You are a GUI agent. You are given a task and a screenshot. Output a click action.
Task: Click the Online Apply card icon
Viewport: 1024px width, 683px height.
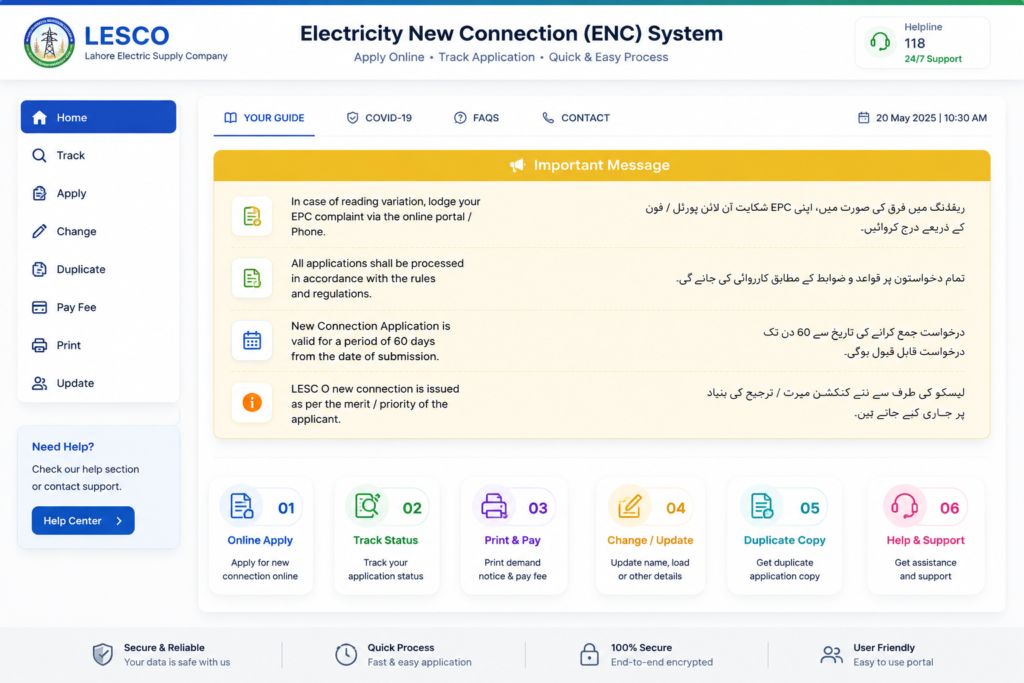241,506
